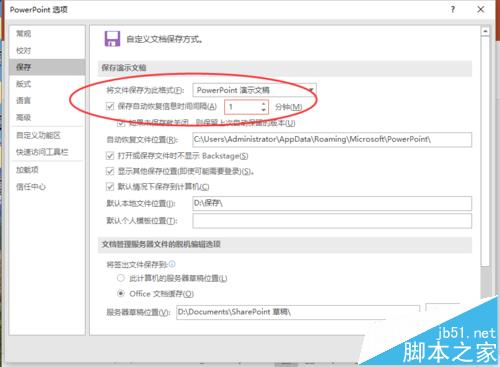The height and width of the screenshot is (367, 500).
Task: Click the 默认个人模板位置 field
Action: (x=332, y=221)
